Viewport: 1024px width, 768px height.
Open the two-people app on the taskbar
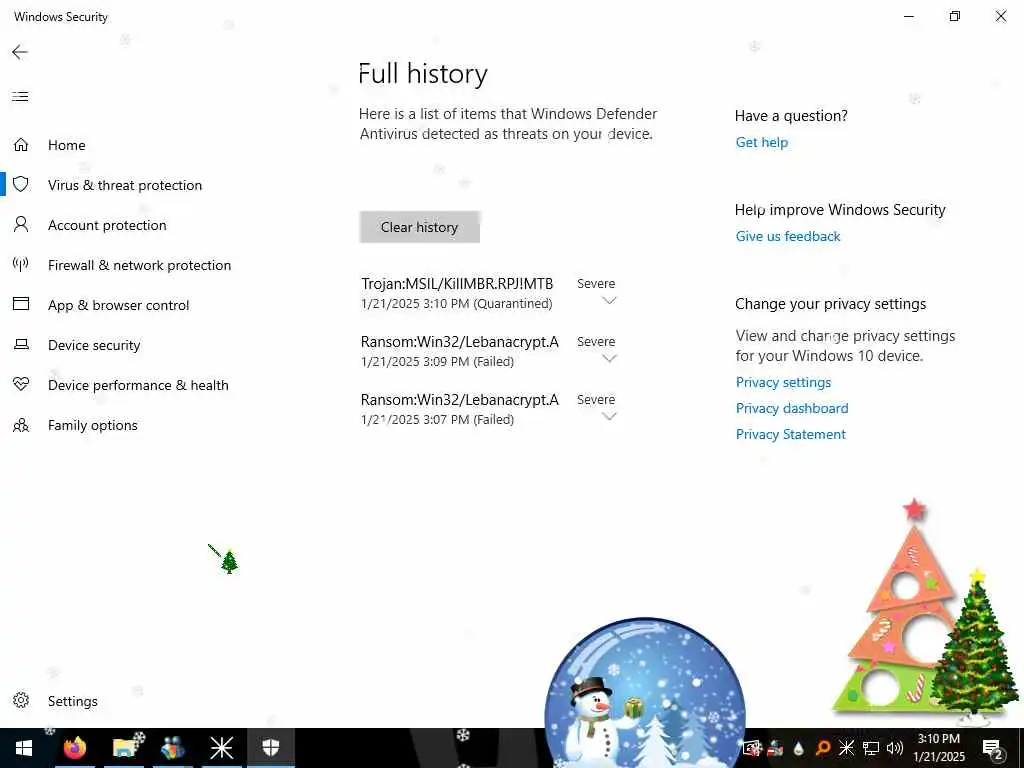pos(173,747)
